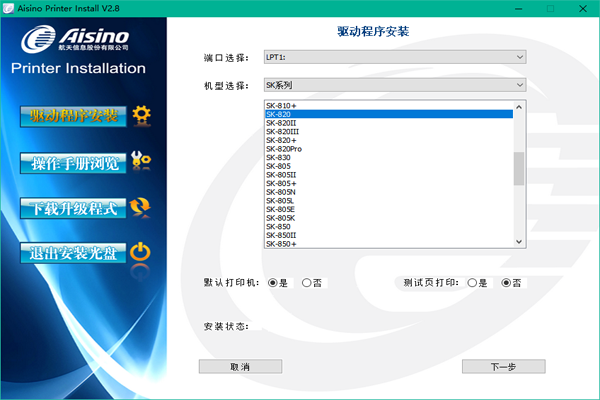
Task: Select SK-830 in model list
Action: click(389, 157)
